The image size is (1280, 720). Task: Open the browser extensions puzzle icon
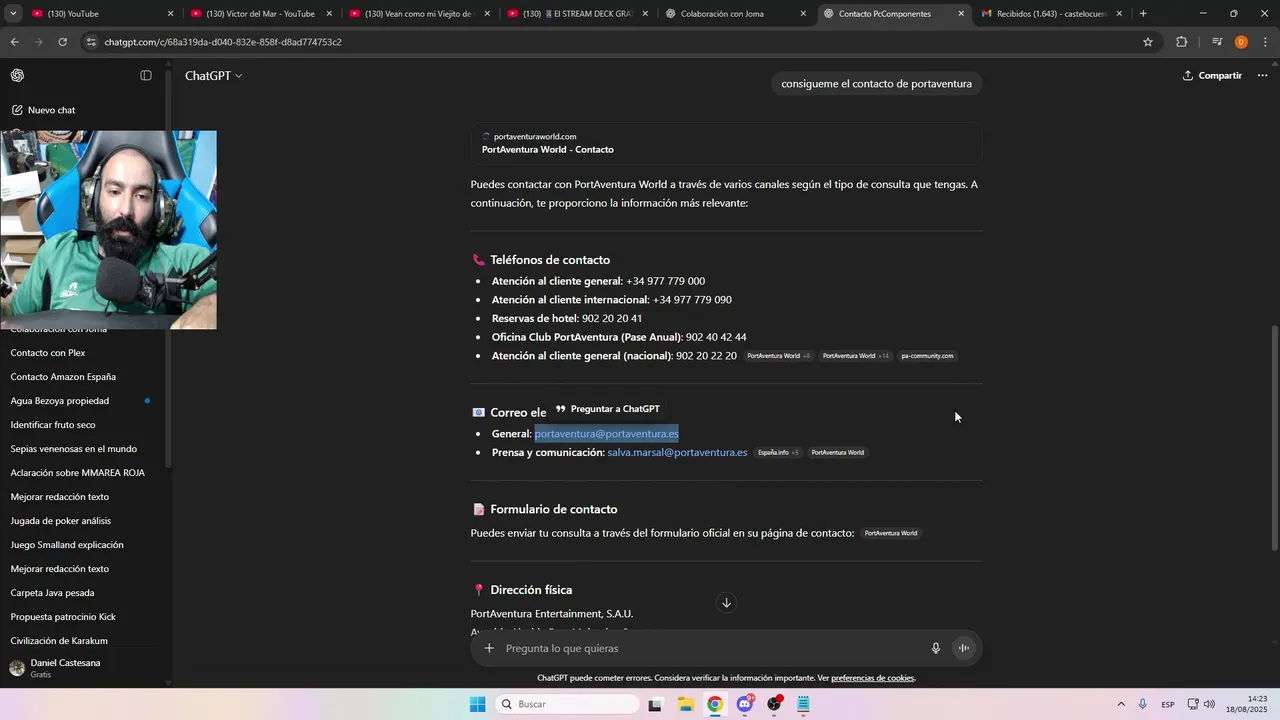pos(1181,42)
